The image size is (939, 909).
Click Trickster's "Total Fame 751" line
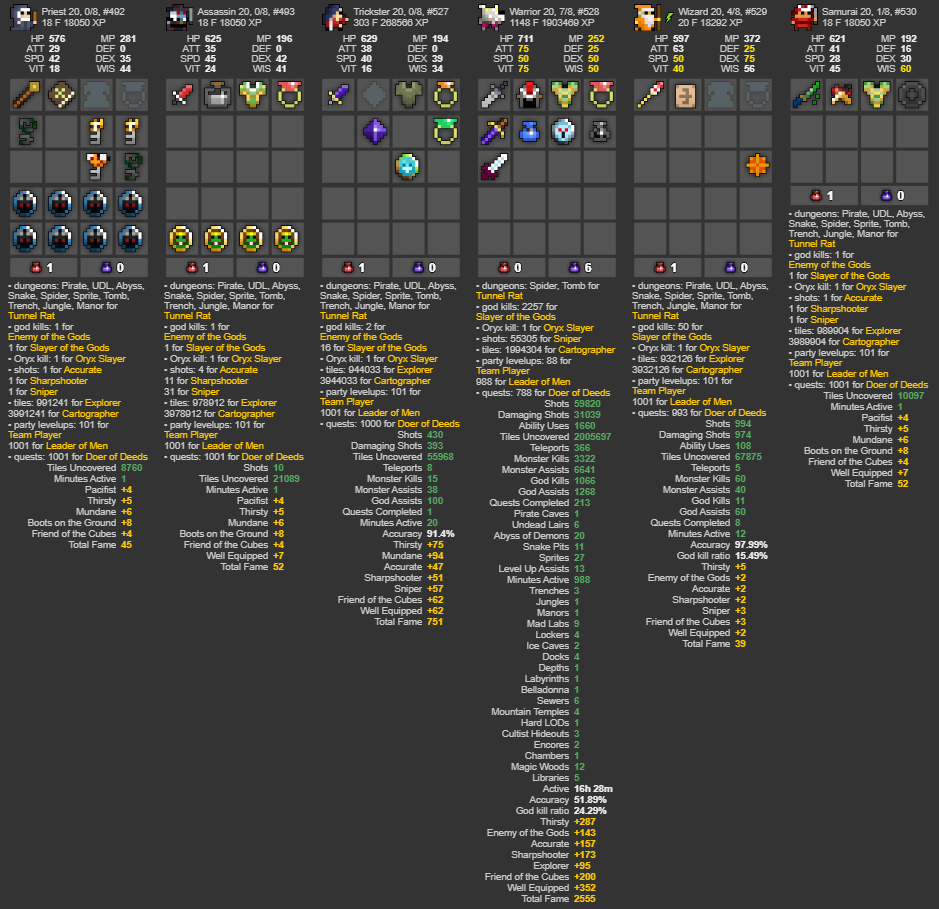tap(408, 622)
